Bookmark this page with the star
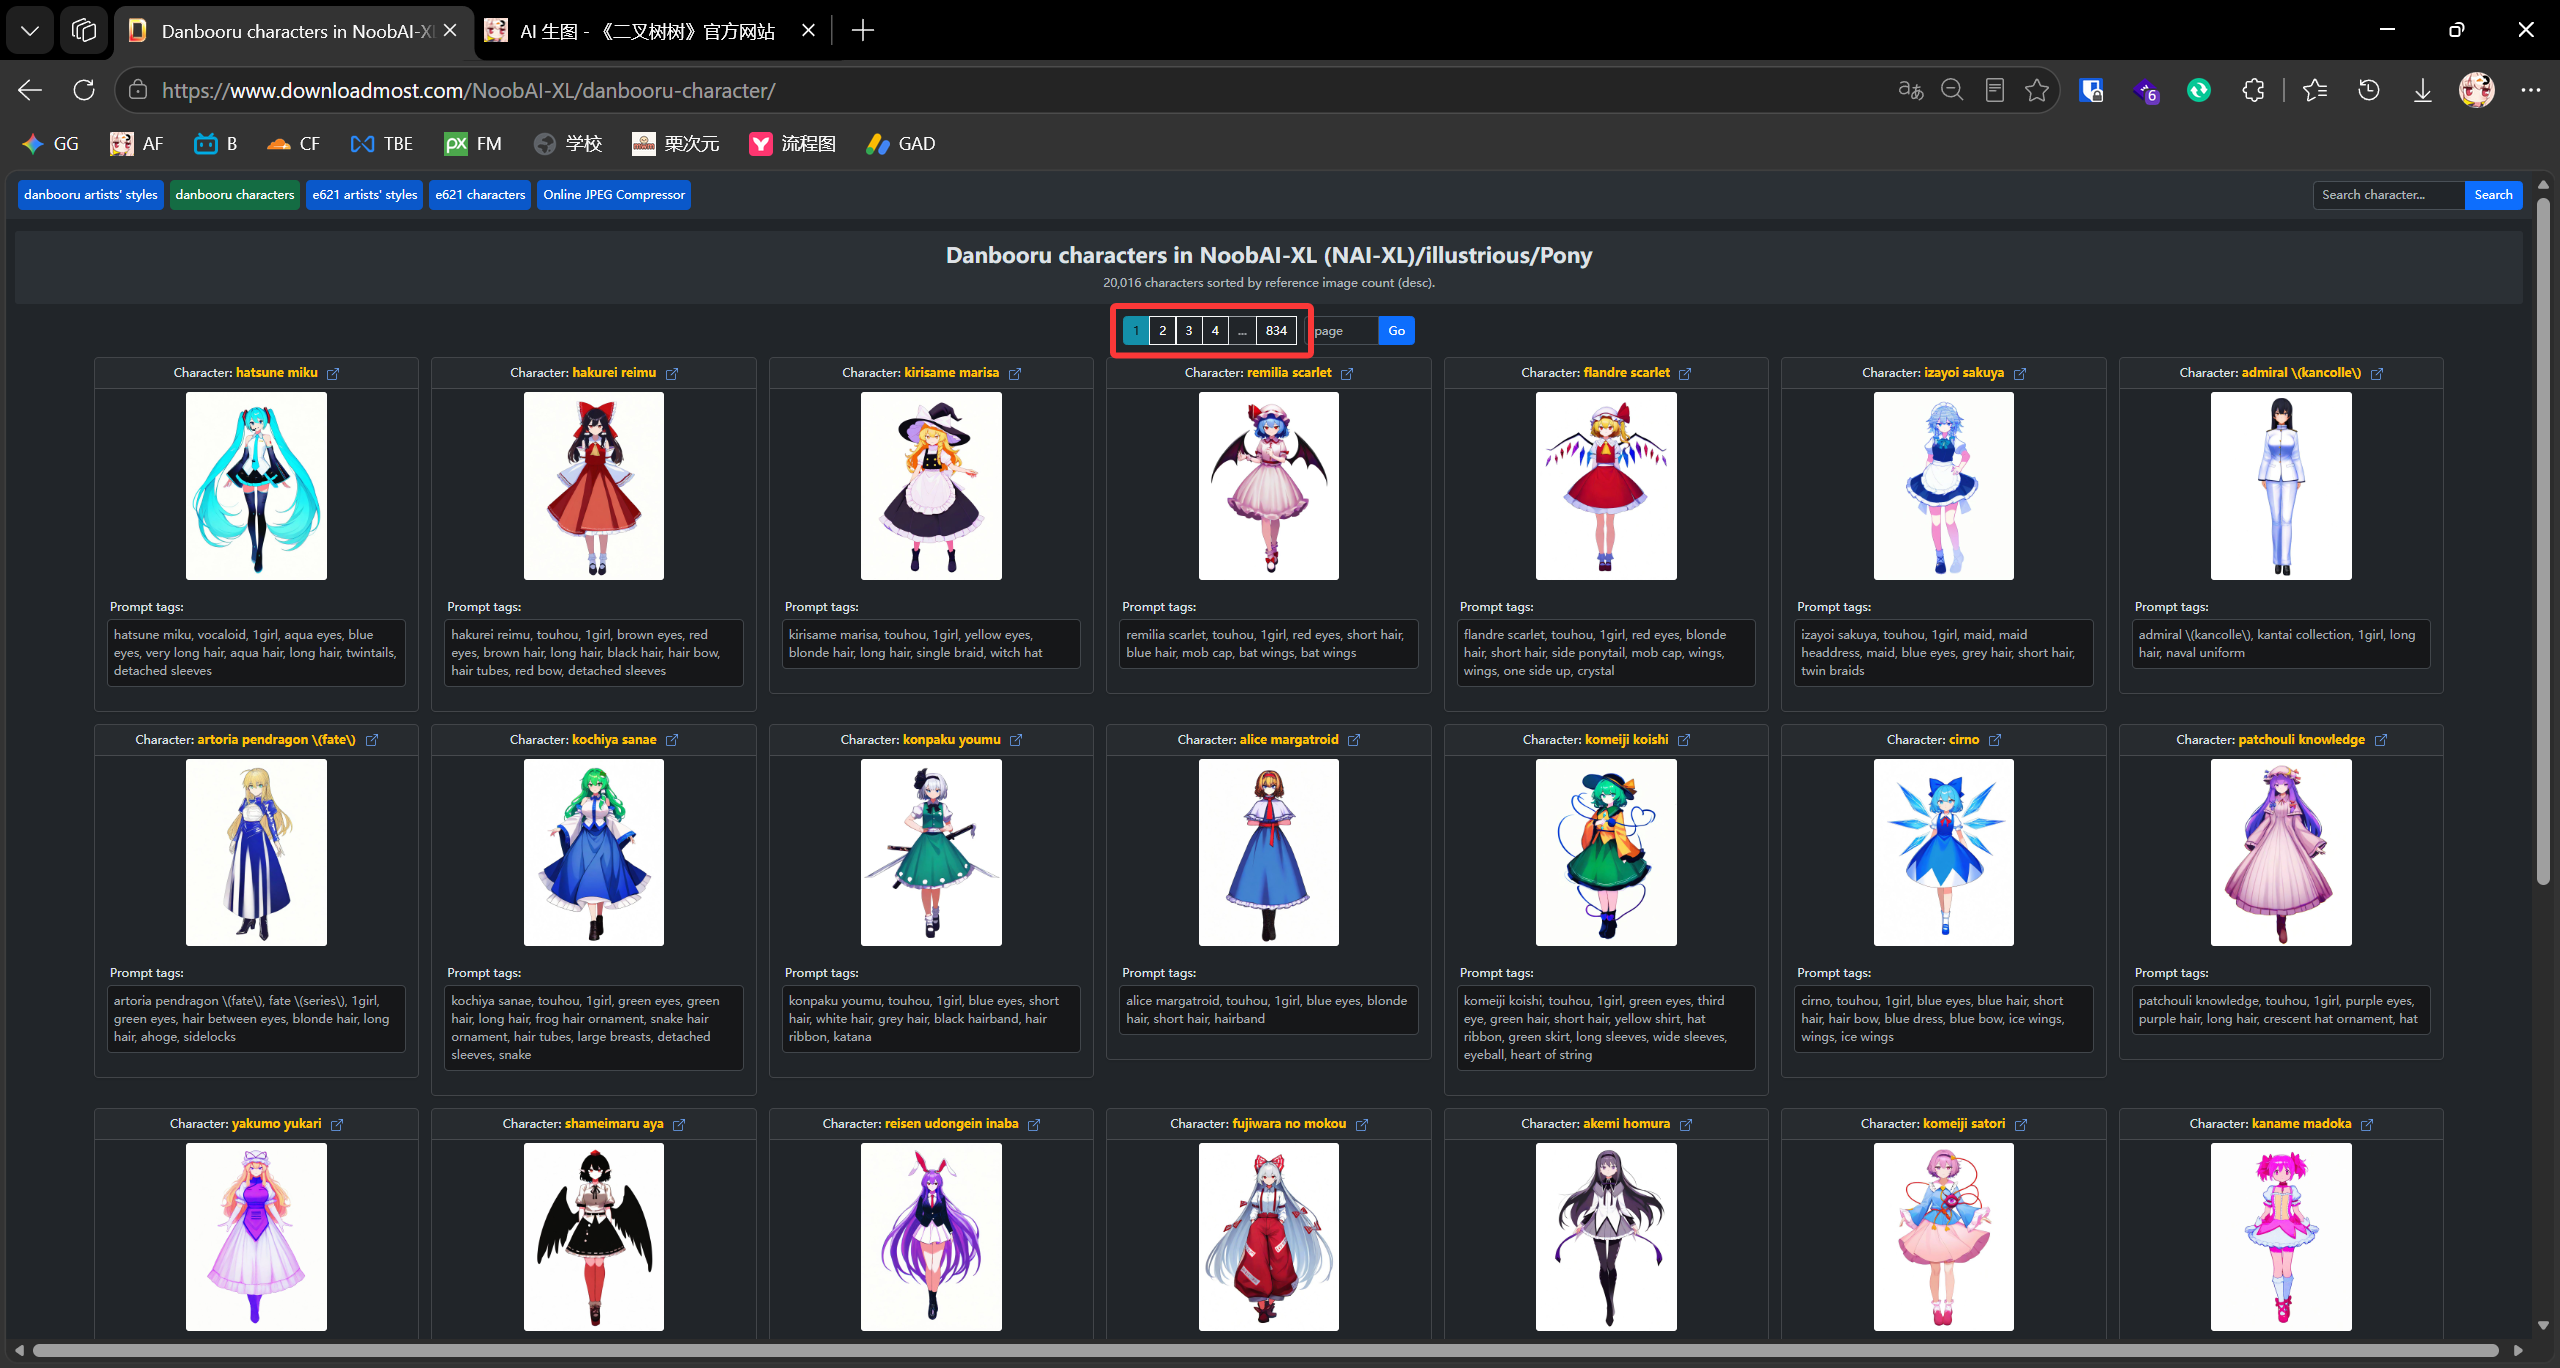 tap(2036, 90)
